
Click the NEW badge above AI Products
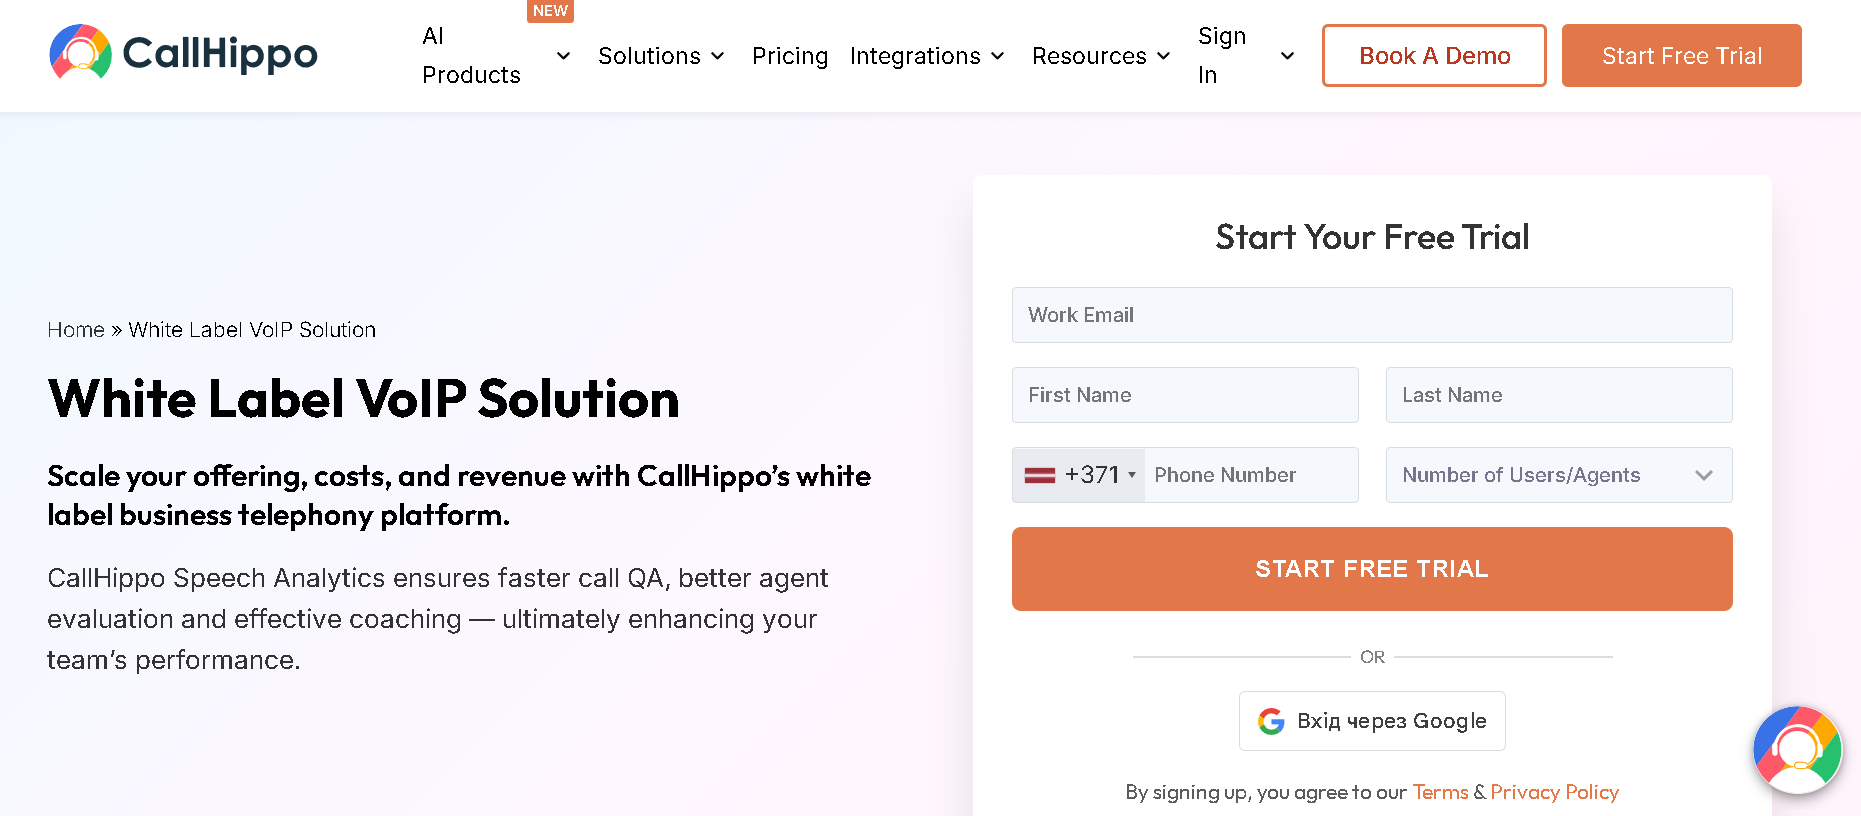click(x=550, y=11)
